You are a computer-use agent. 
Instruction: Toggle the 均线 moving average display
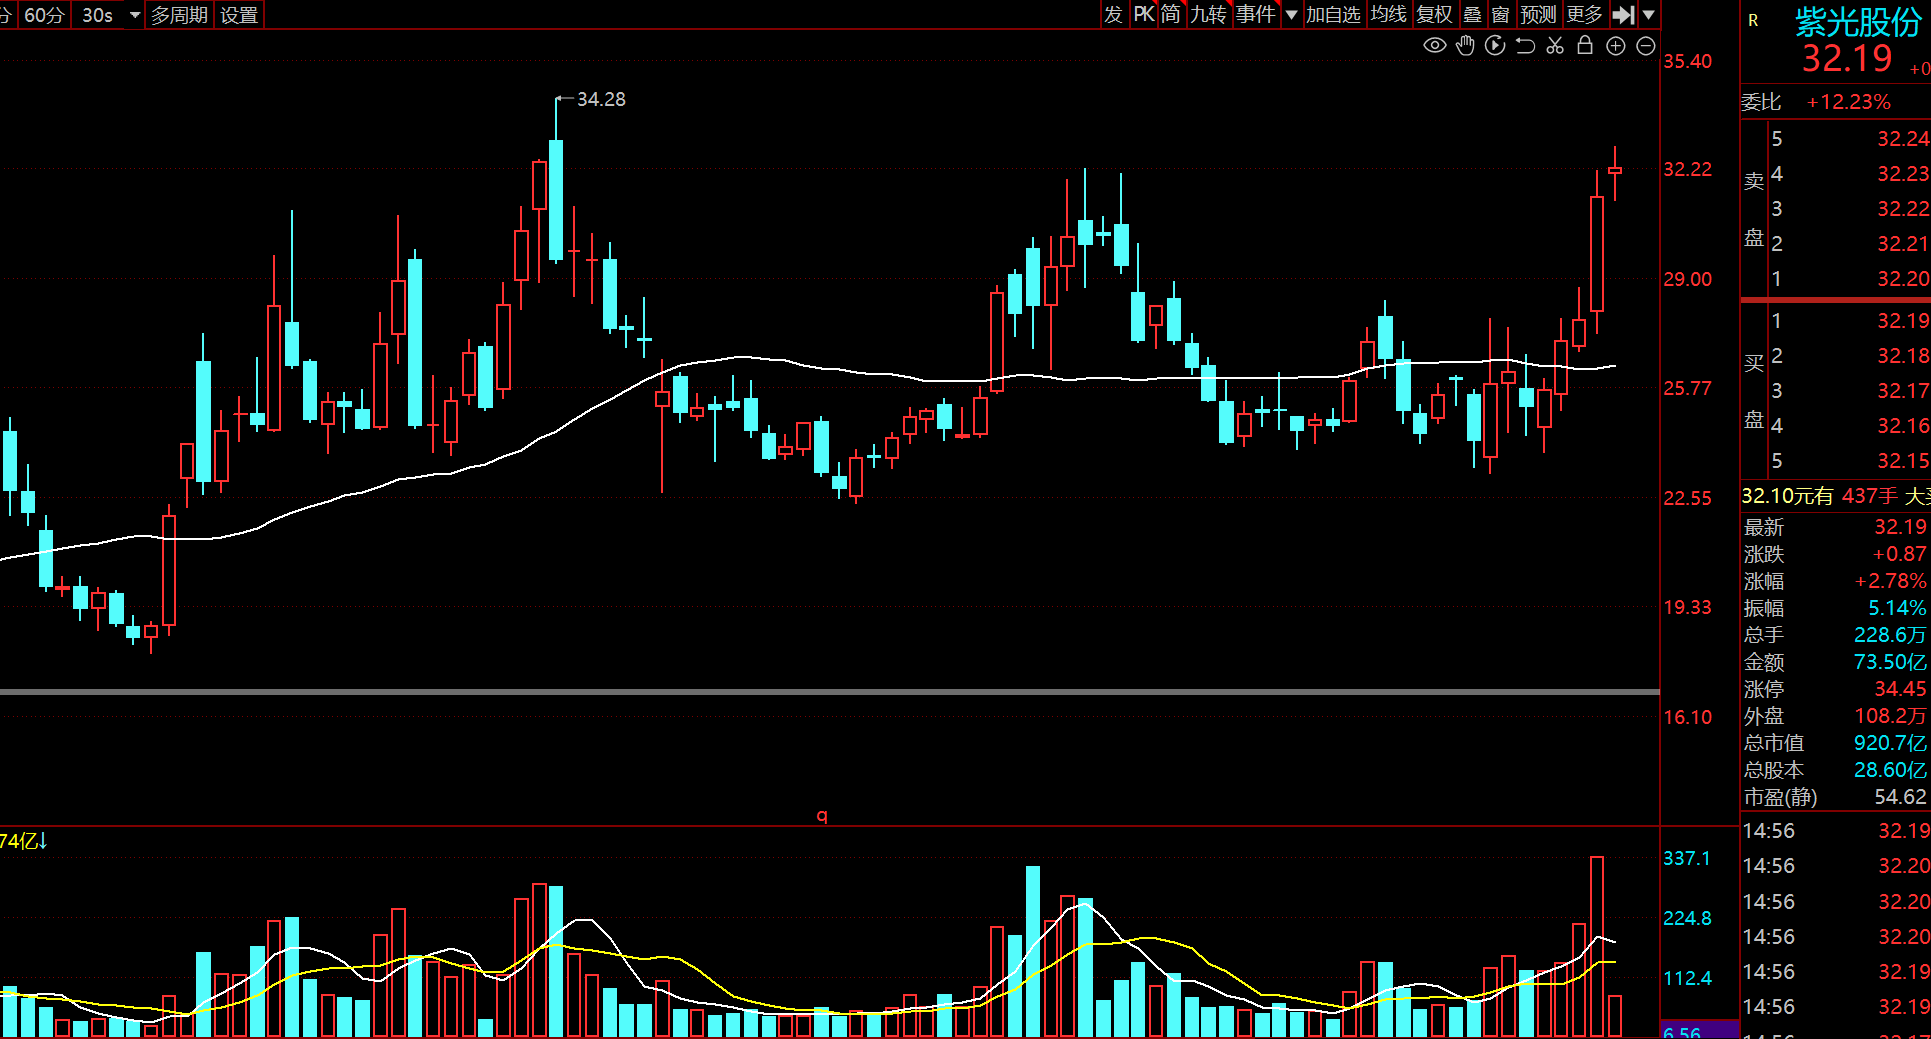click(1388, 15)
